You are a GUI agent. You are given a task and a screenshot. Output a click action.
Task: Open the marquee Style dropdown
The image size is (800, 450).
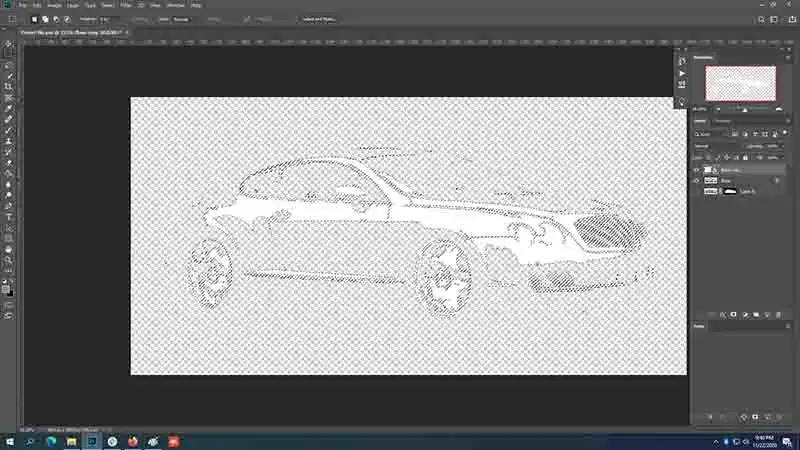click(x=182, y=19)
